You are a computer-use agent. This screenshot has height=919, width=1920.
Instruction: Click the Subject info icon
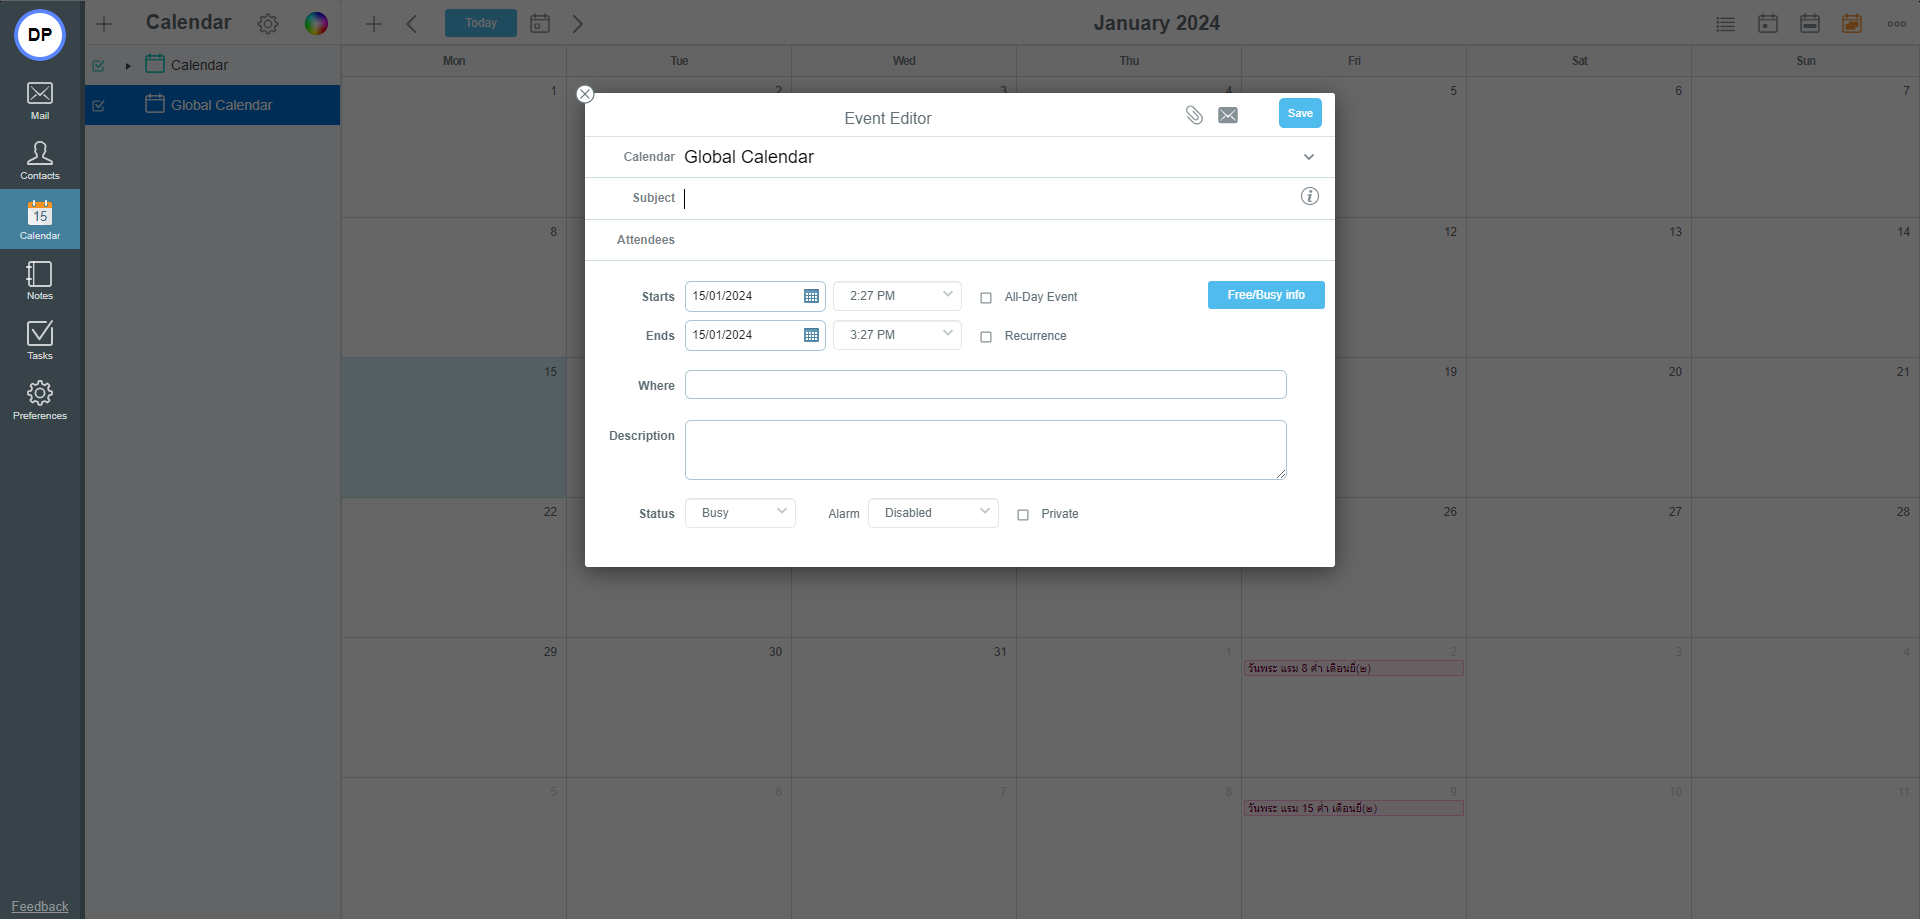click(x=1309, y=196)
